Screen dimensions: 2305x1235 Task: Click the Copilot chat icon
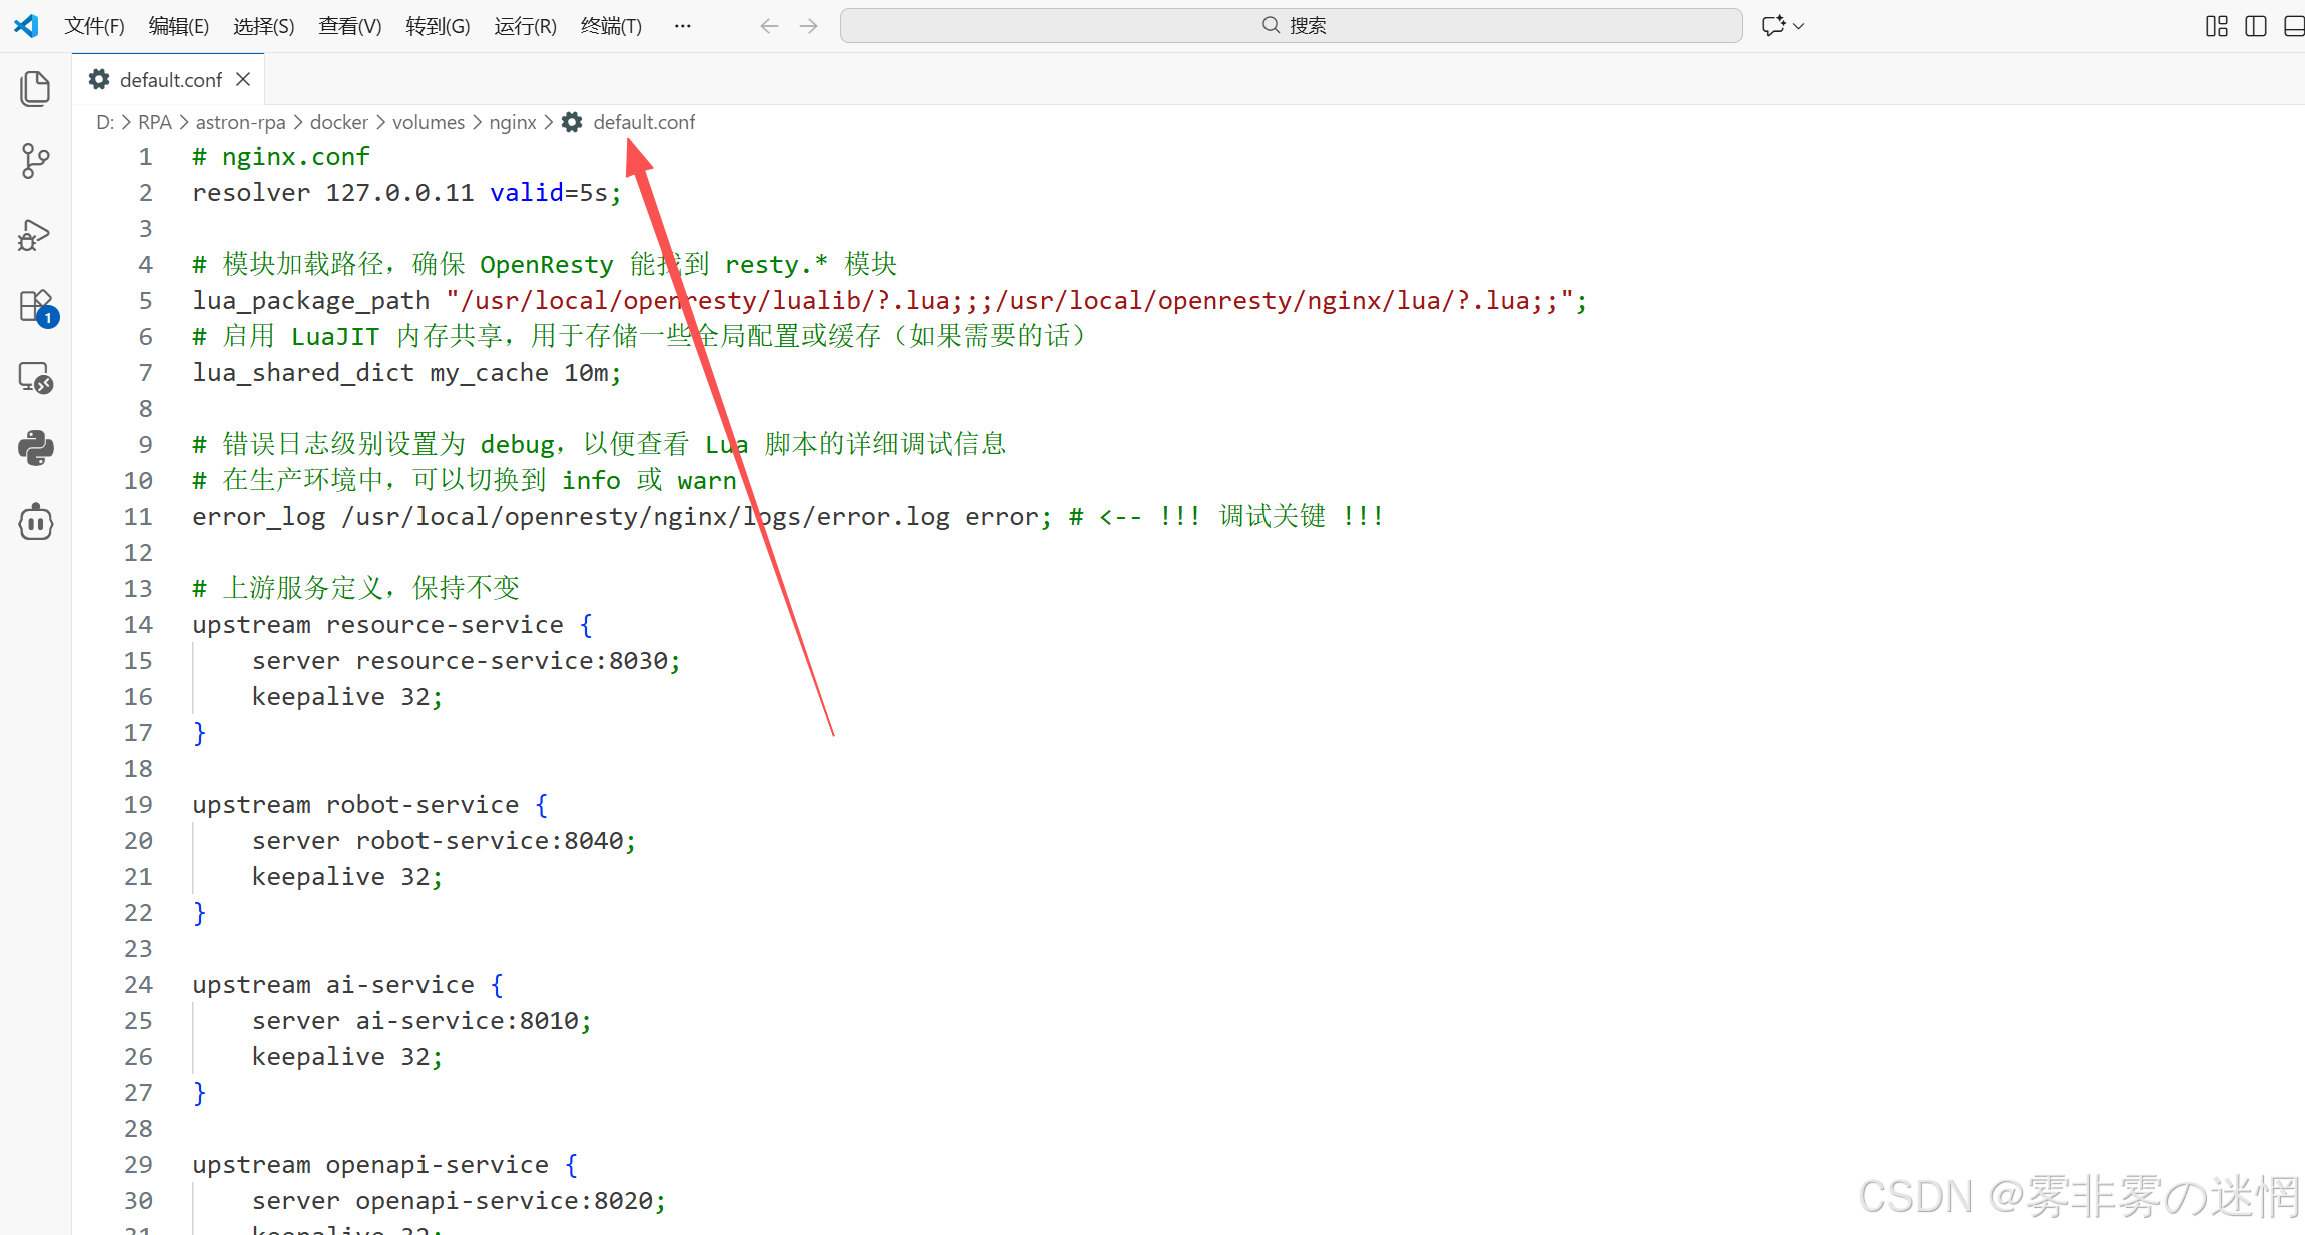click(1773, 26)
